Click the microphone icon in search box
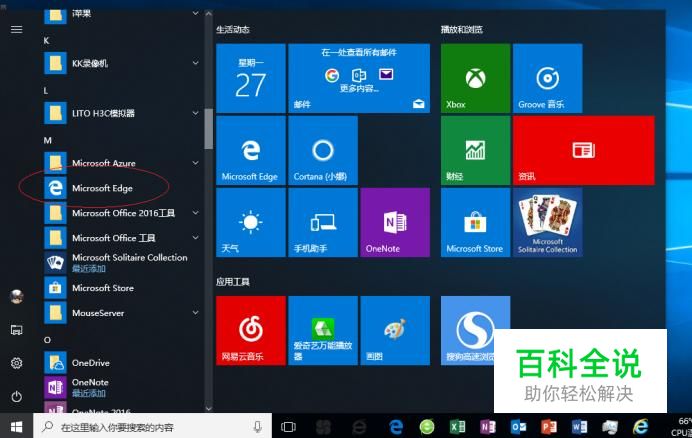Image resolution: width=692 pixels, height=438 pixels. pyautogui.click(x=258, y=427)
